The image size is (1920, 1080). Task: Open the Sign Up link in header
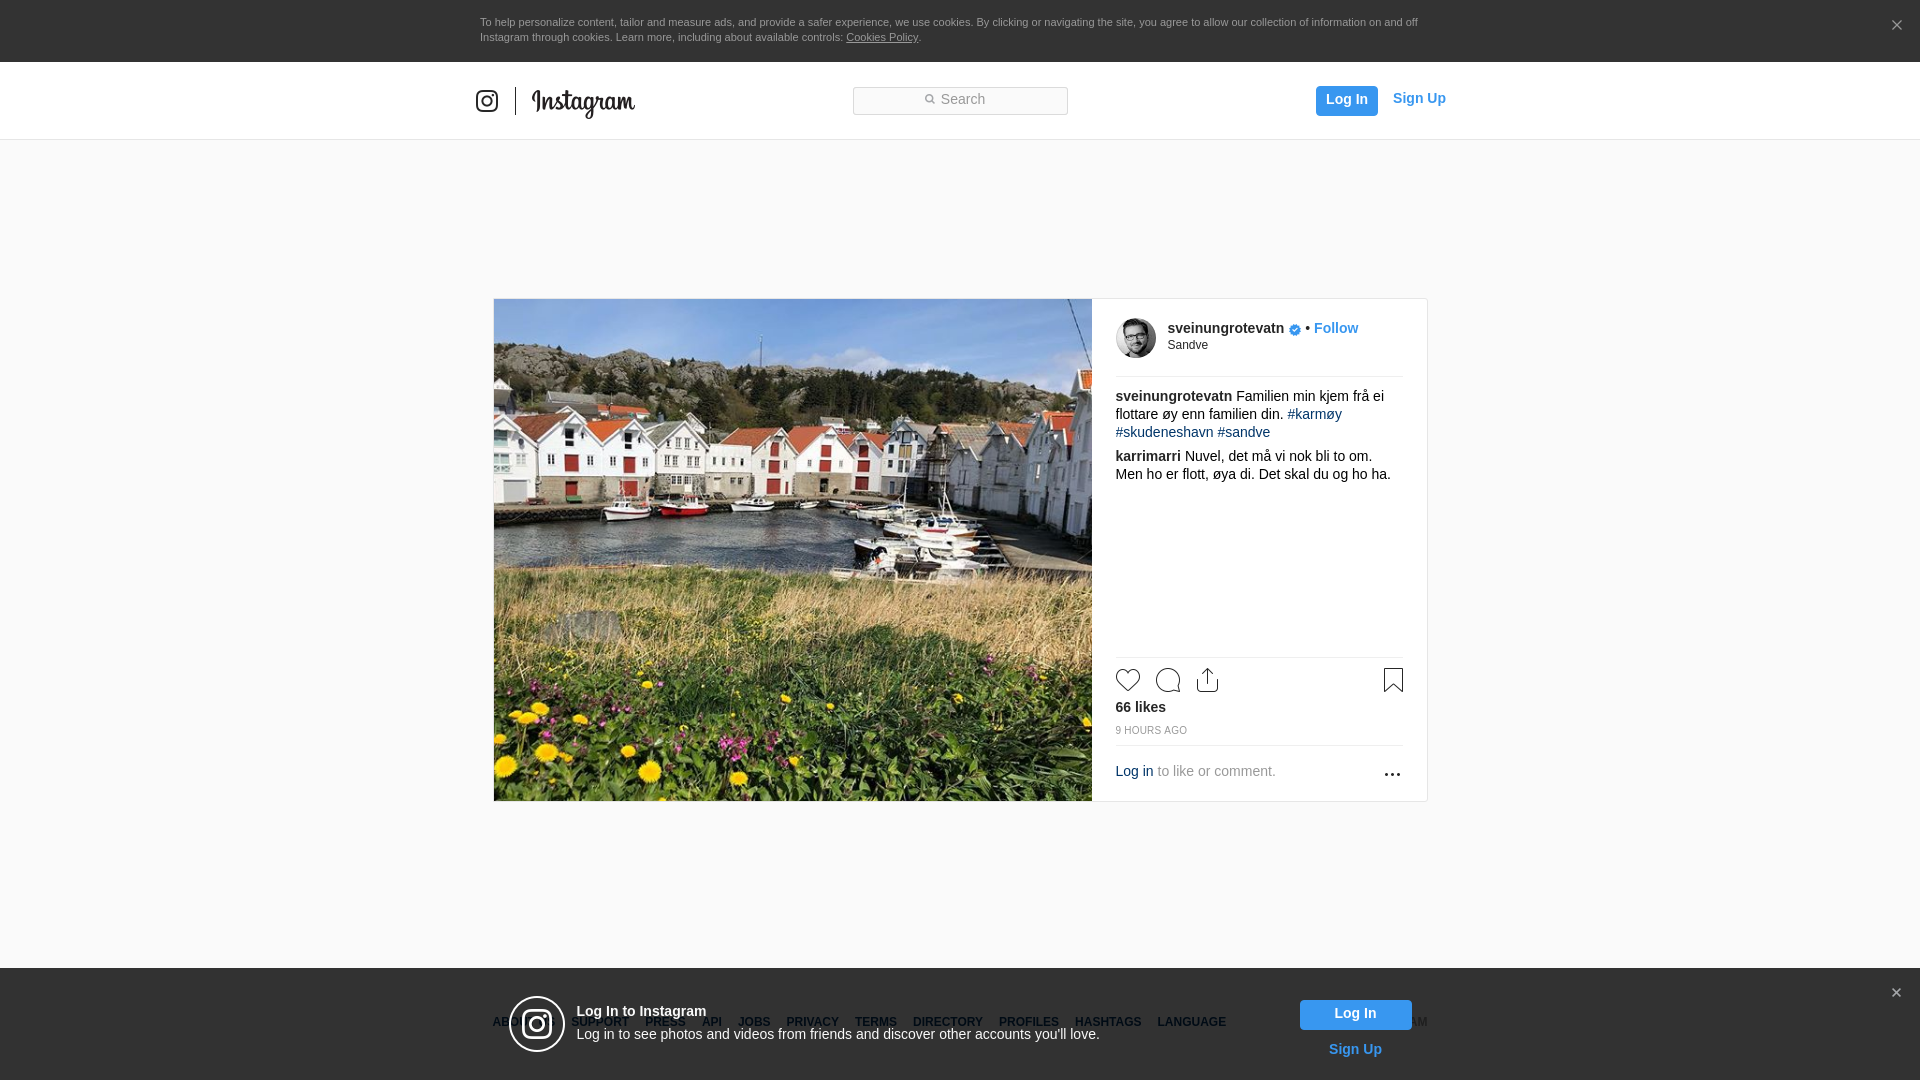point(1419,98)
